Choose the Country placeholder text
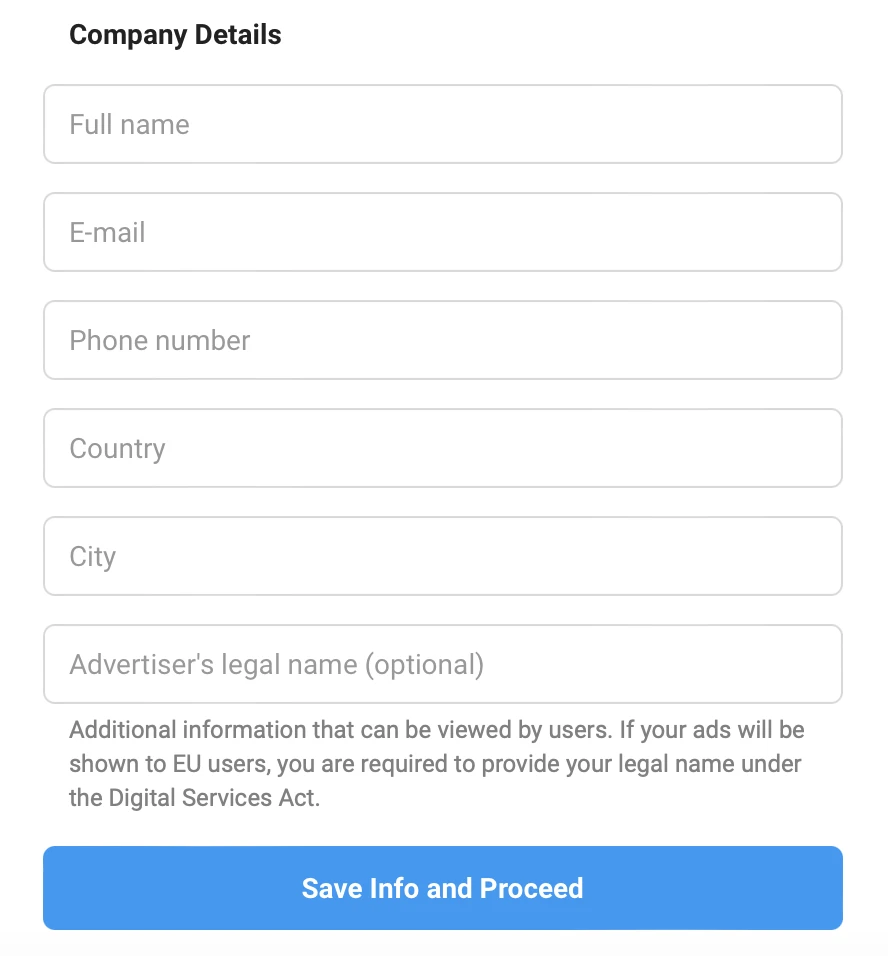Screen dimensions: 888x956 [x=117, y=449]
